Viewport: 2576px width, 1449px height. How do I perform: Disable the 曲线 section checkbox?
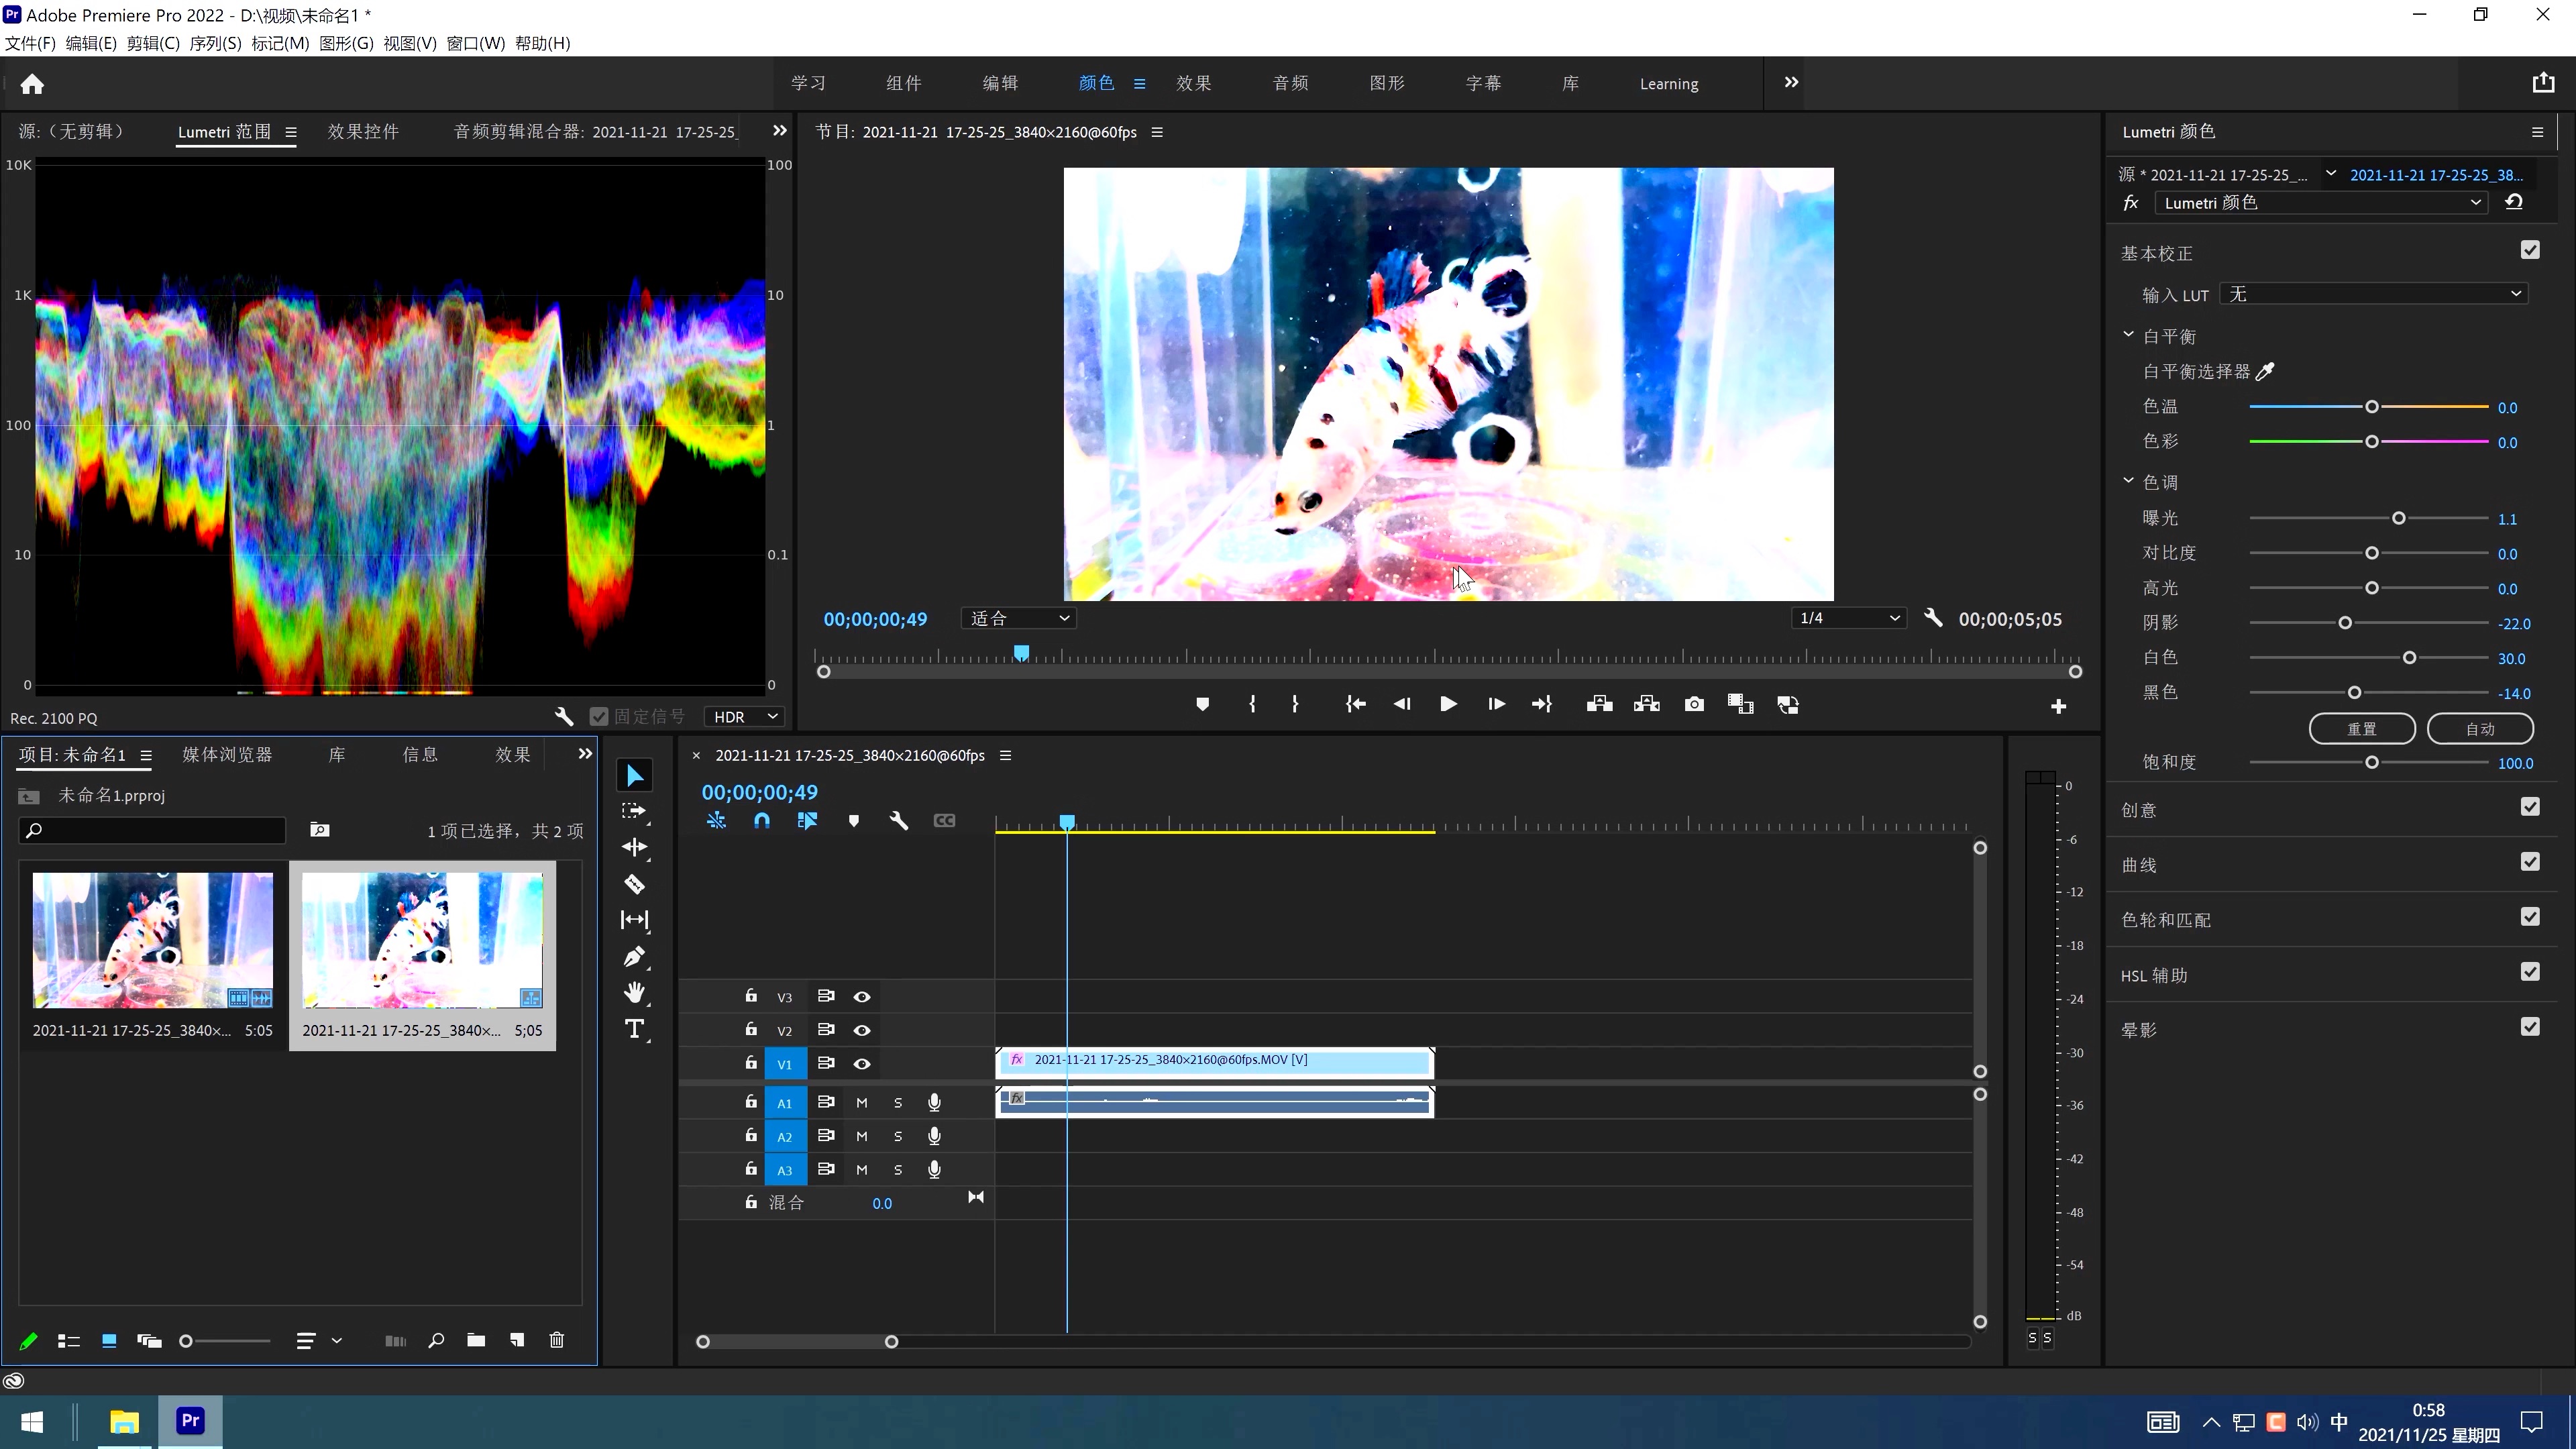coord(2530,862)
